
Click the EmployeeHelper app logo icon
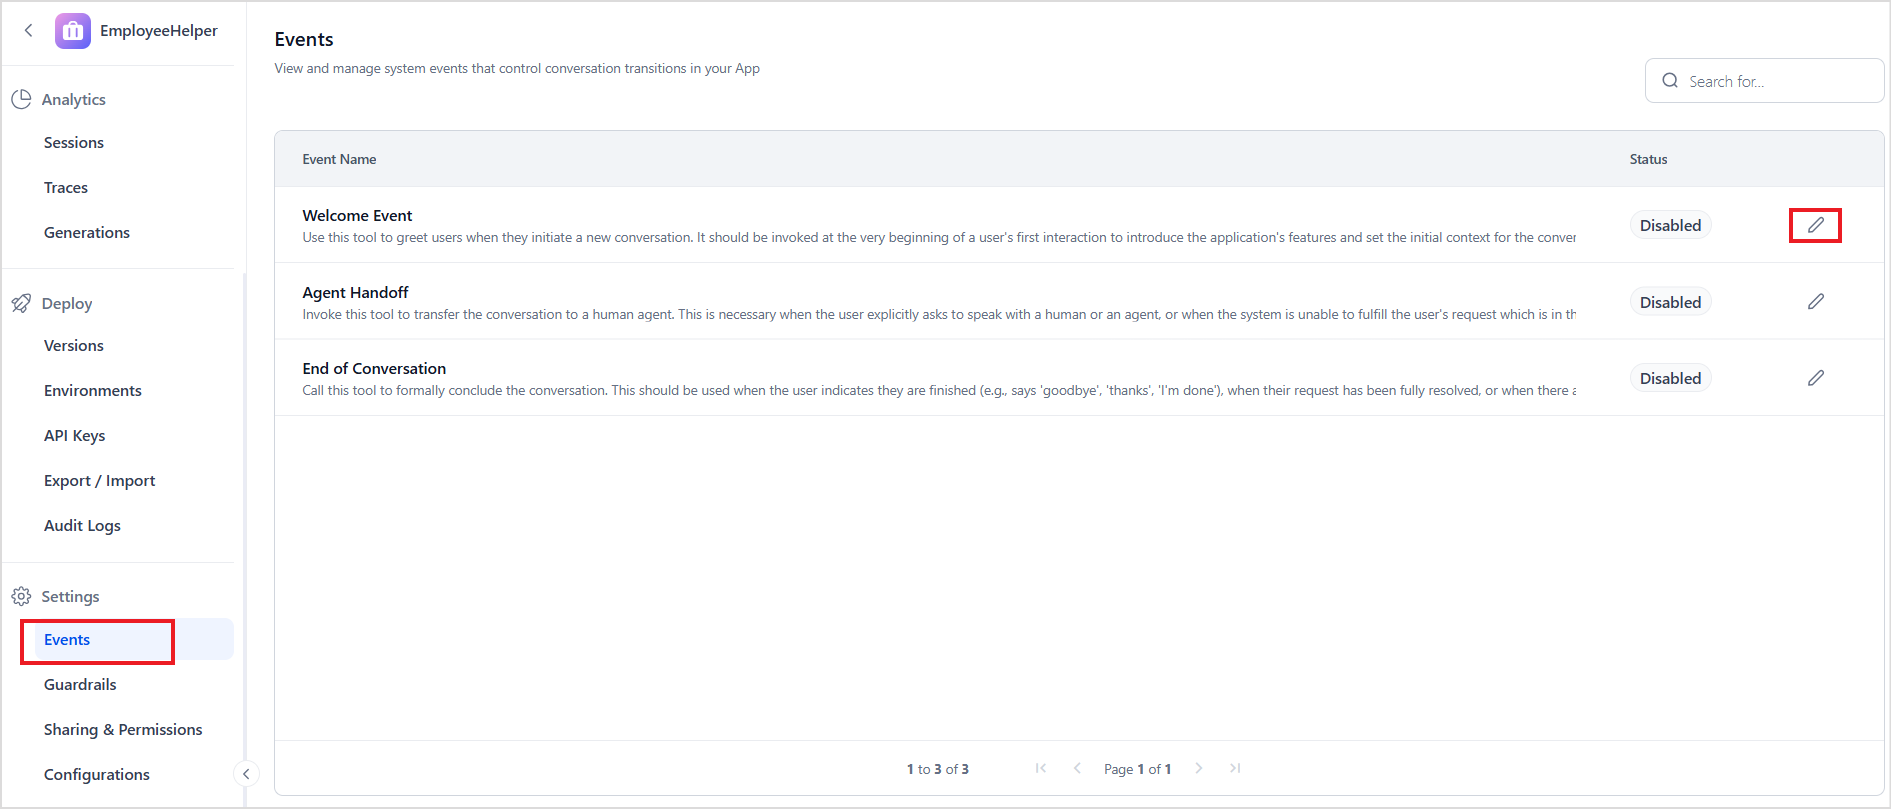point(73,31)
